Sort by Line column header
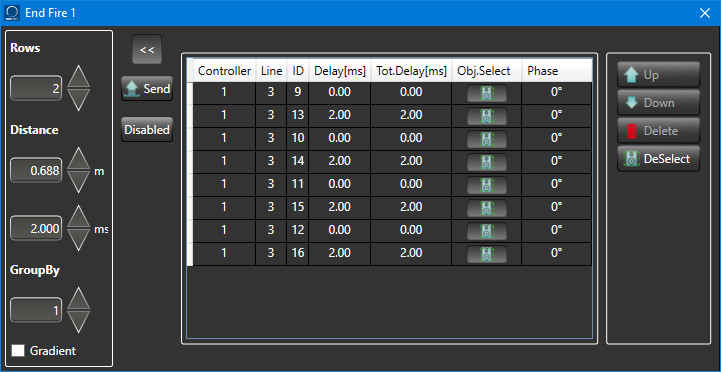The image size is (721, 372). pos(271,71)
